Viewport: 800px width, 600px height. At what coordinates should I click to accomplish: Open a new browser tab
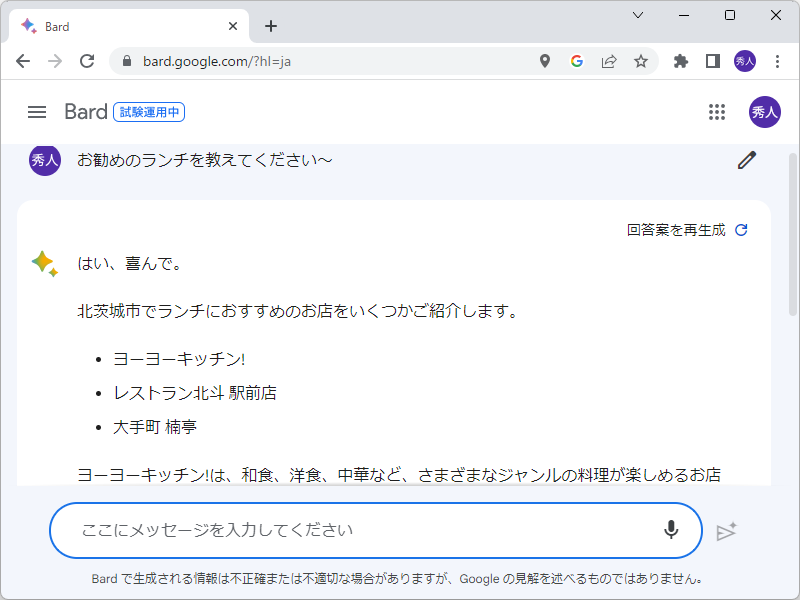270,26
